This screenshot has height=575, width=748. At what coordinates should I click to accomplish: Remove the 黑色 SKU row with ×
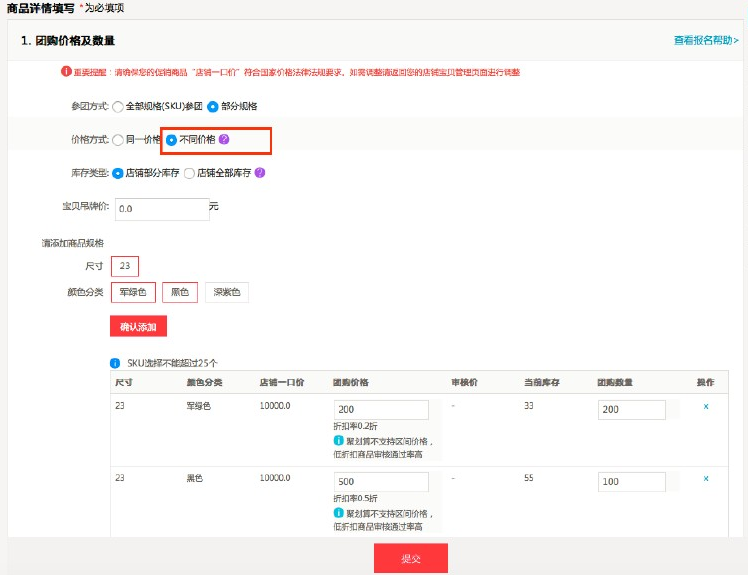pos(705,478)
